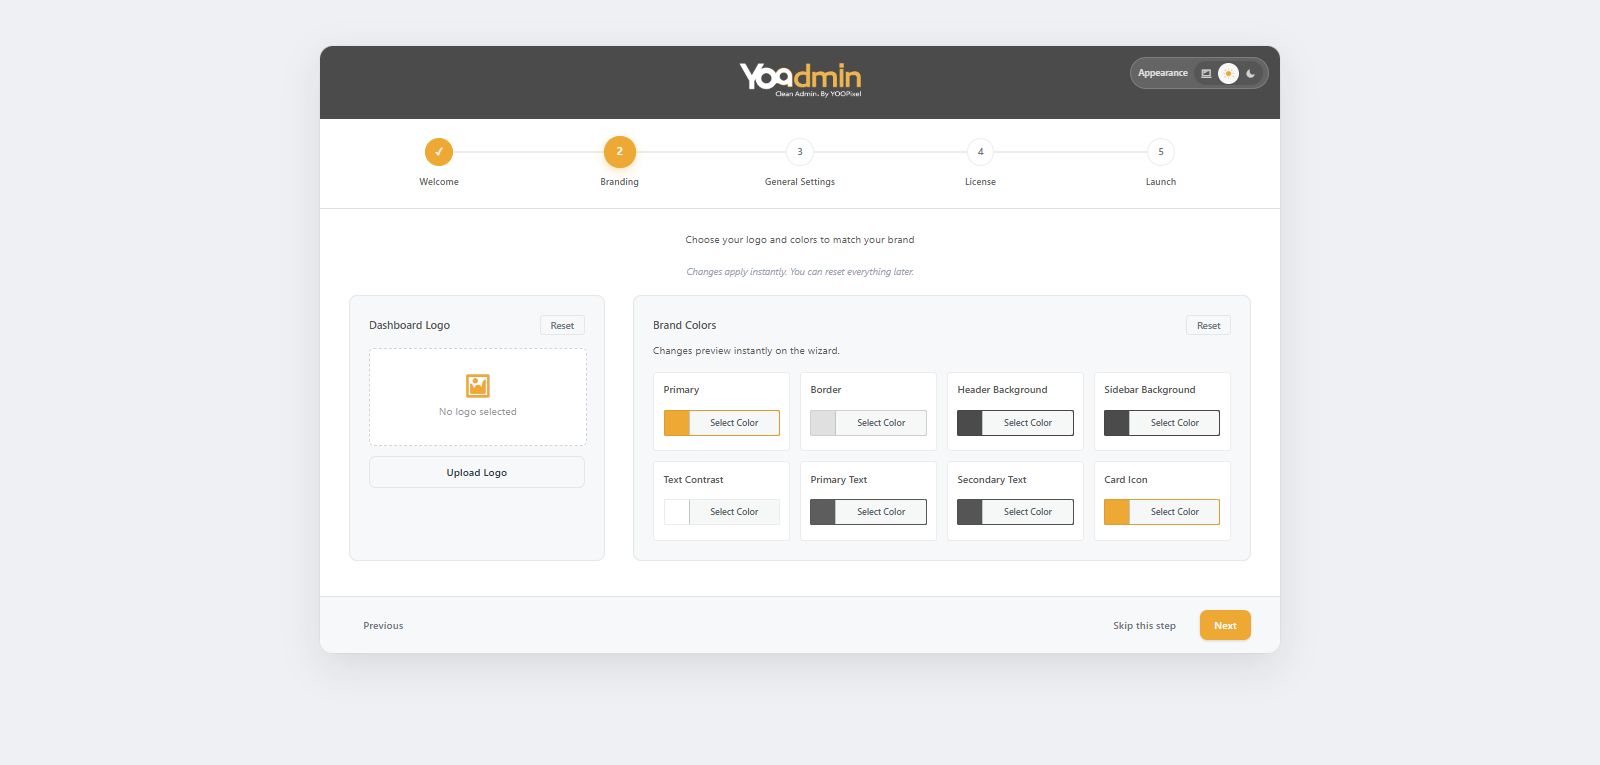1600x765 pixels.
Task: Proceed with the Next button
Action: click(x=1225, y=625)
